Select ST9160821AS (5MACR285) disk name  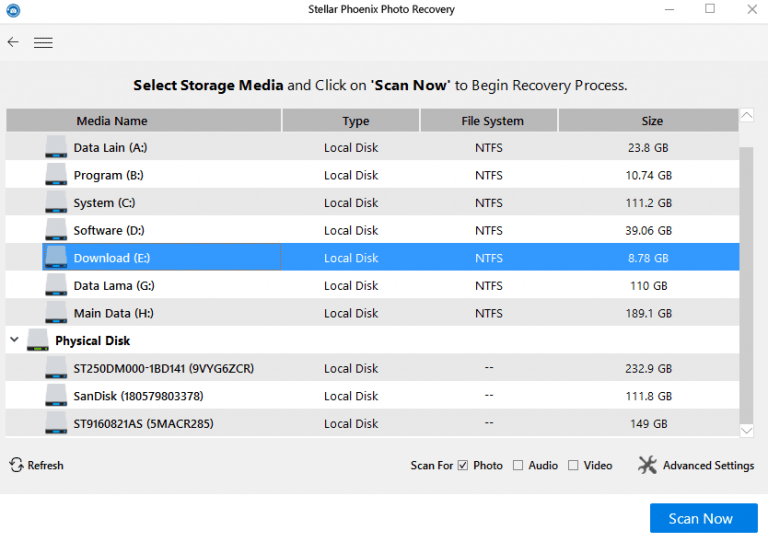click(x=144, y=424)
